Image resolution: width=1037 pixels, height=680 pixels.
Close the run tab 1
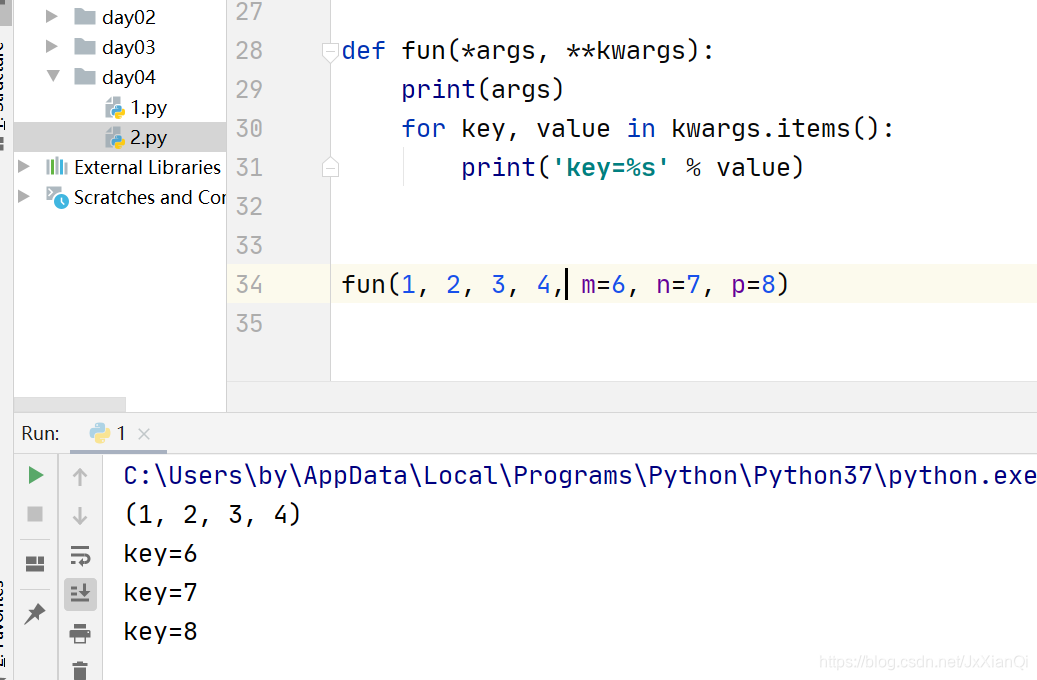(144, 434)
